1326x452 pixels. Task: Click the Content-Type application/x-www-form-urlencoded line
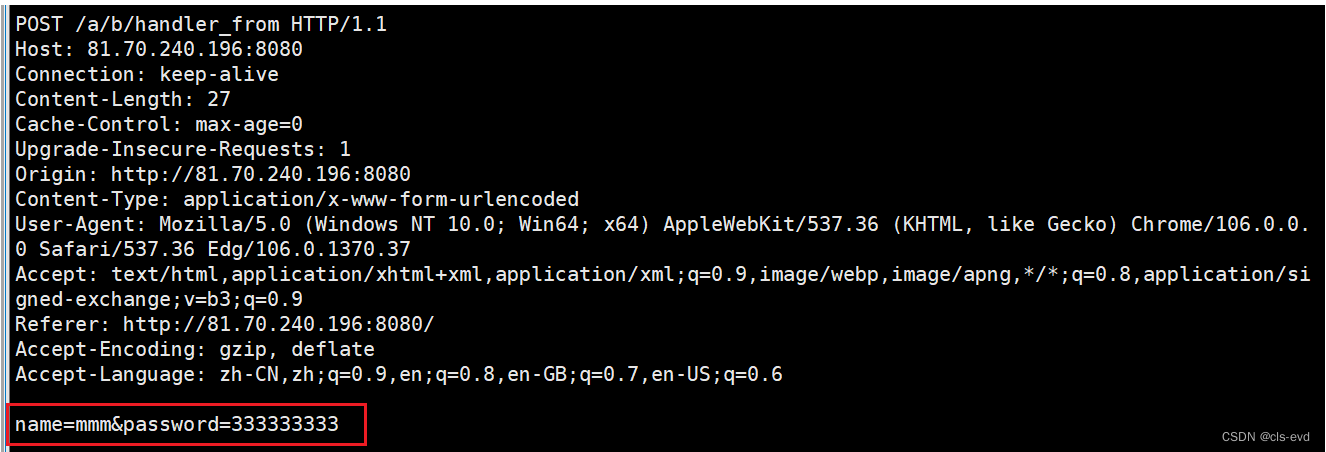click(296, 199)
